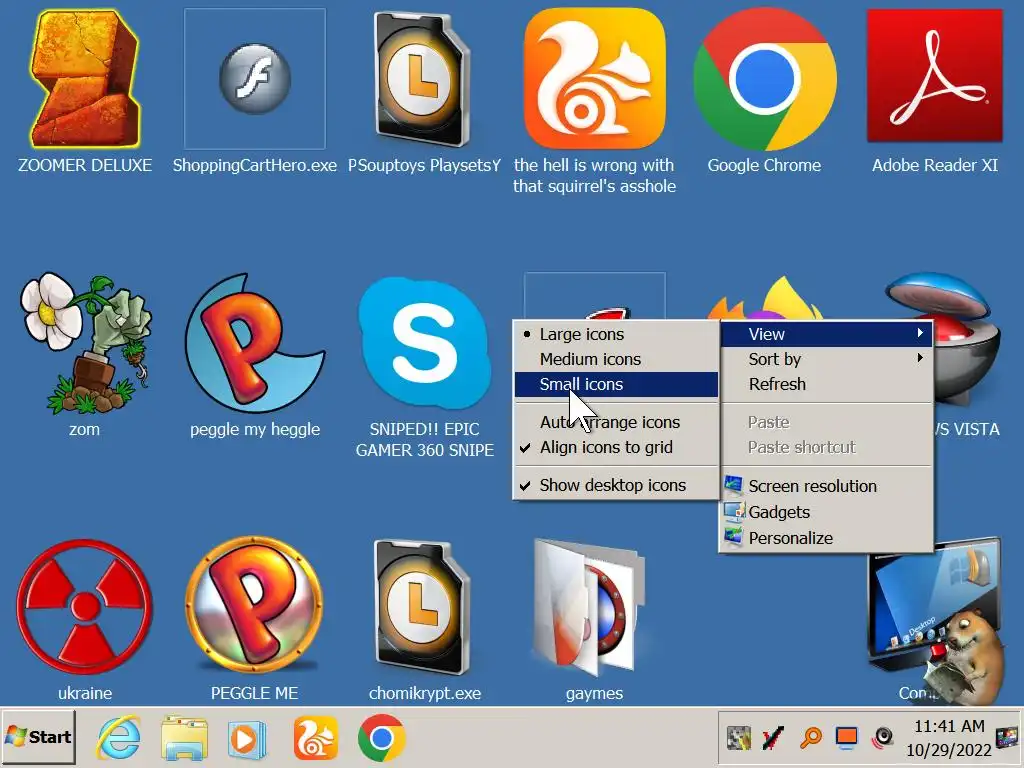1024x768 pixels.
Task: Open Windows Media Player from taskbar
Action: [247, 739]
